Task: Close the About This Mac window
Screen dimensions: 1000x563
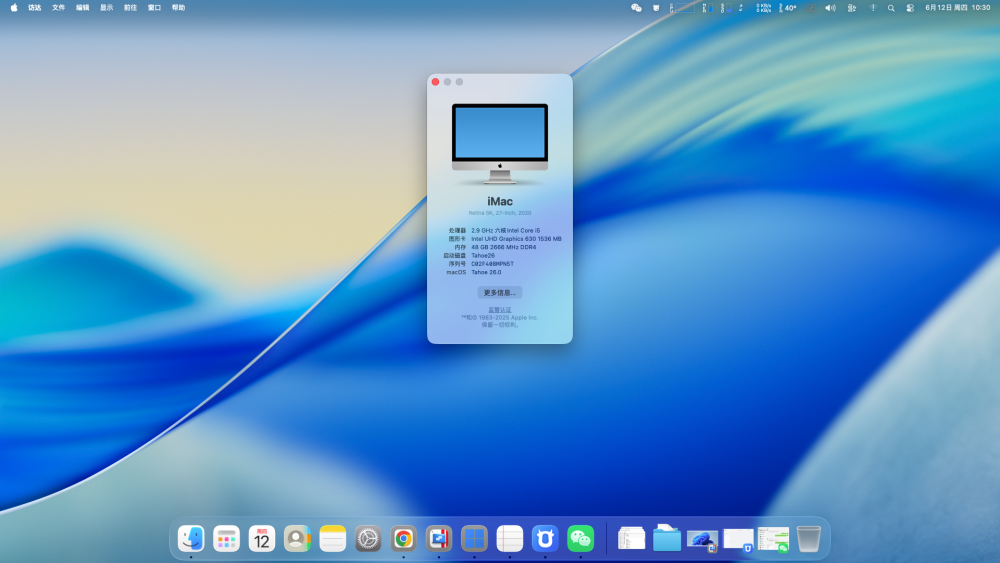Action: point(436,82)
